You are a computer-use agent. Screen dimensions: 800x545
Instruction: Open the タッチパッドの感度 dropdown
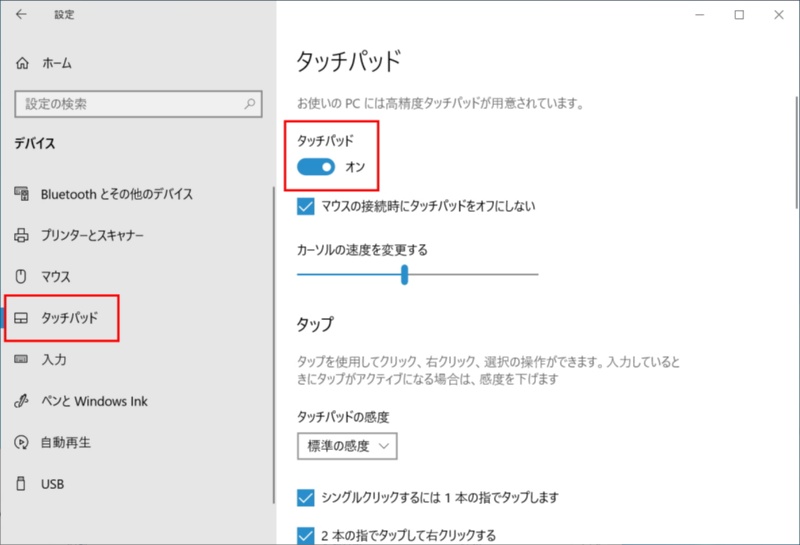347,446
